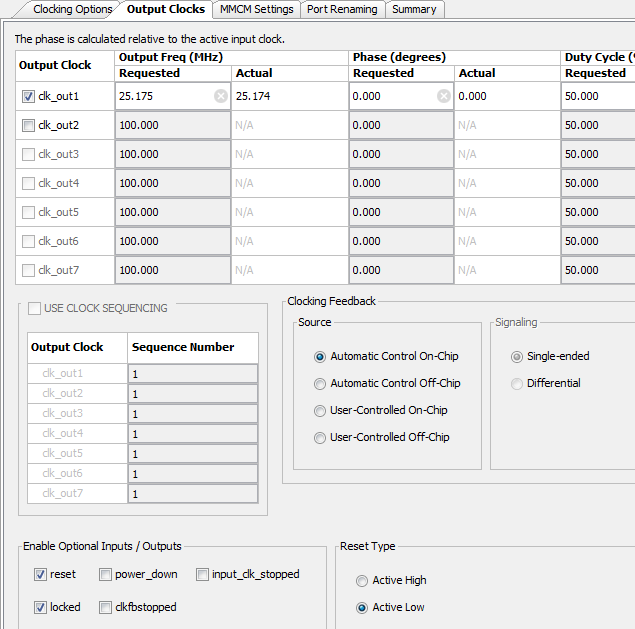Select User-Controlled Off-Chip feedback

pyautogui.click(x=320, y=438)
